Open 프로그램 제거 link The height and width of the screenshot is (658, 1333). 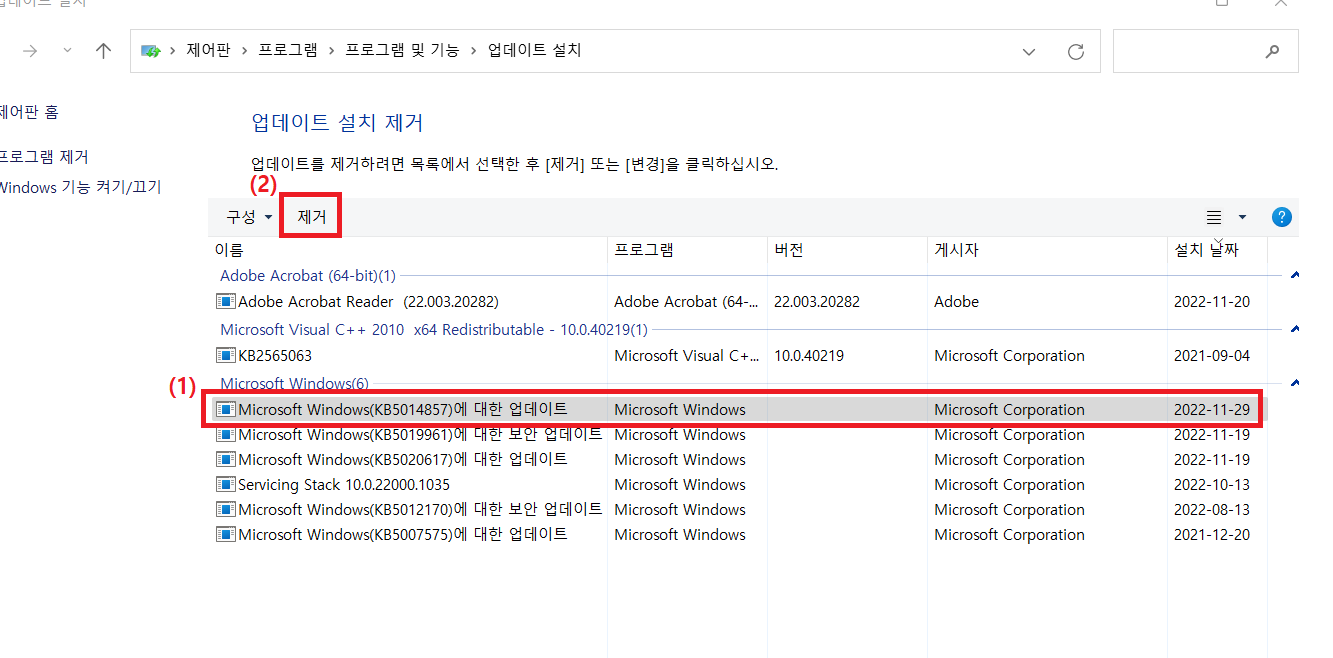click(44, 157)
